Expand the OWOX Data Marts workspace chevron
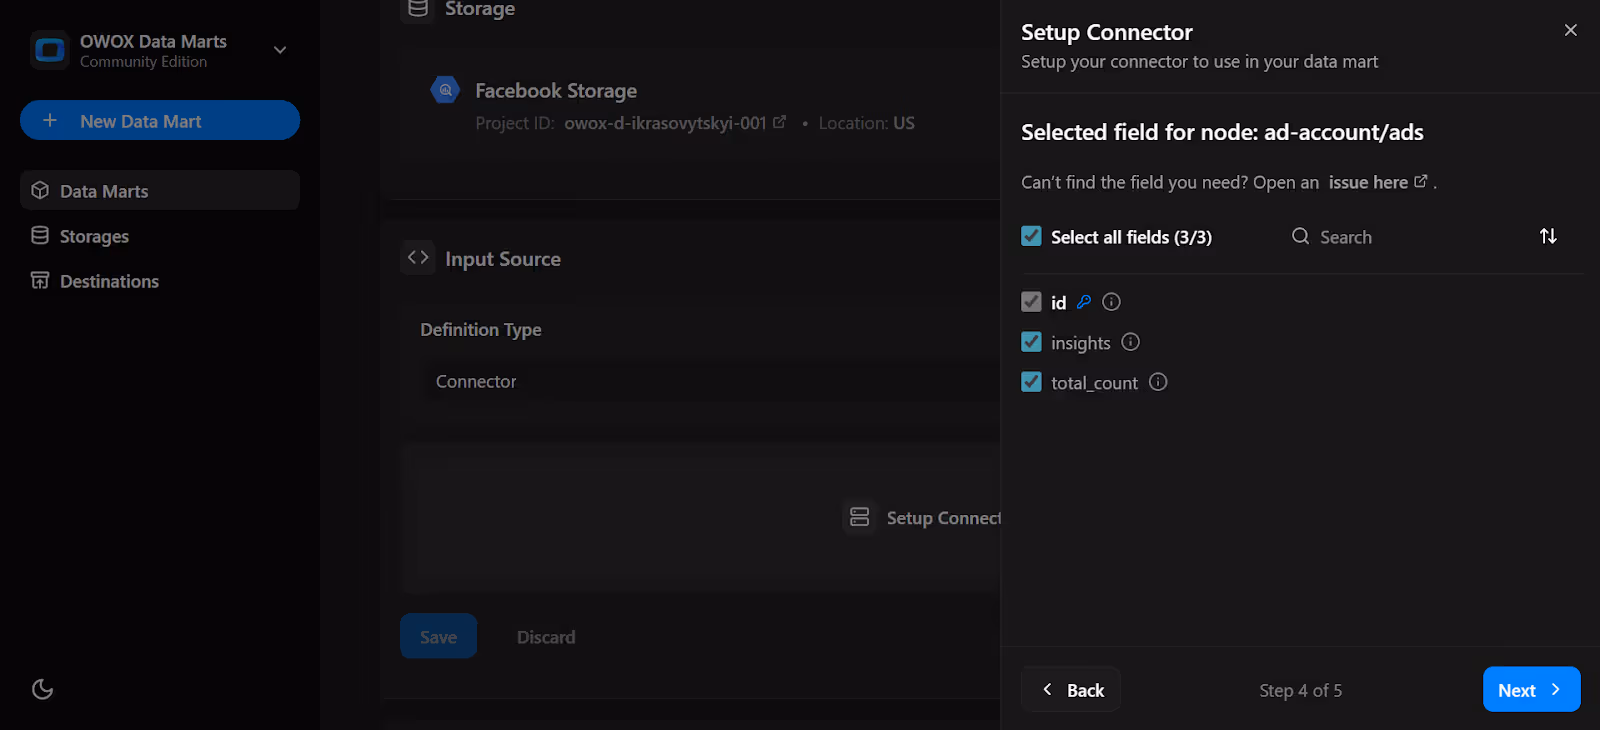Image resolution: width=1600 pixels, height=730 pixels. (280, 50)
